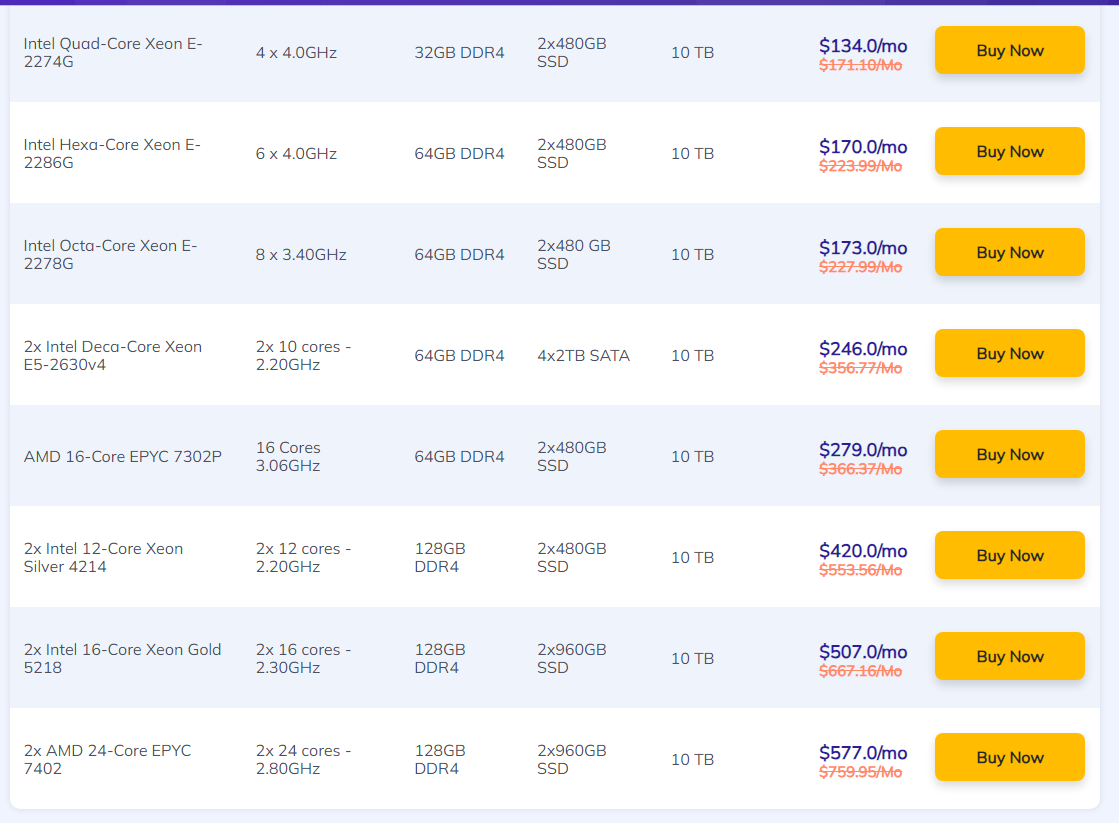Click Buy Now for Xeon Gold 5218
This screenshot has height=823, width=1119.
tap(1009, 657)
